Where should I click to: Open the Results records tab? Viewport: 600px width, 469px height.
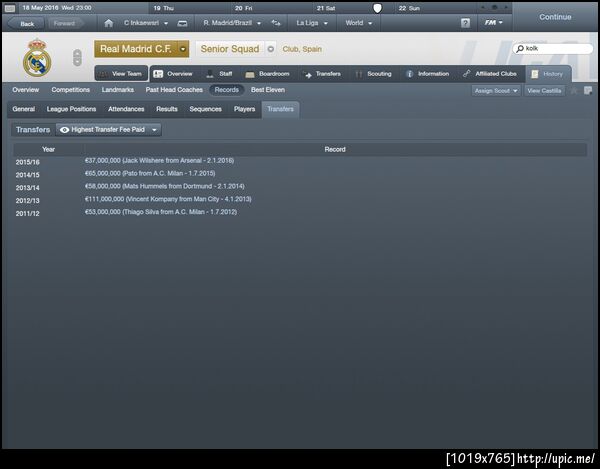click(167, 109)
